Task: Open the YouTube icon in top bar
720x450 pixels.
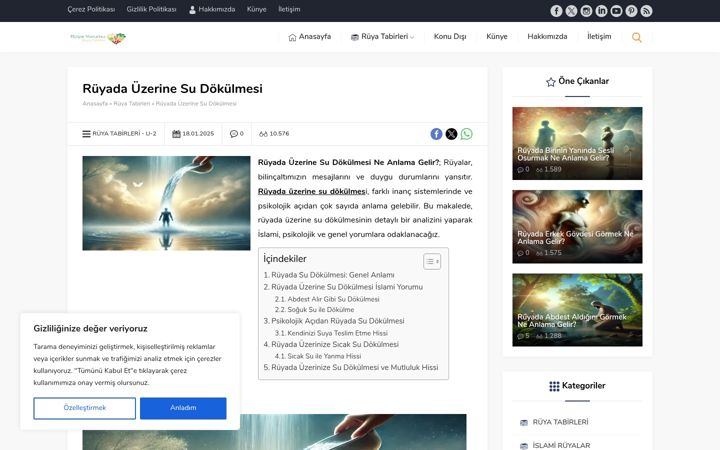Action: coord(616,11)
